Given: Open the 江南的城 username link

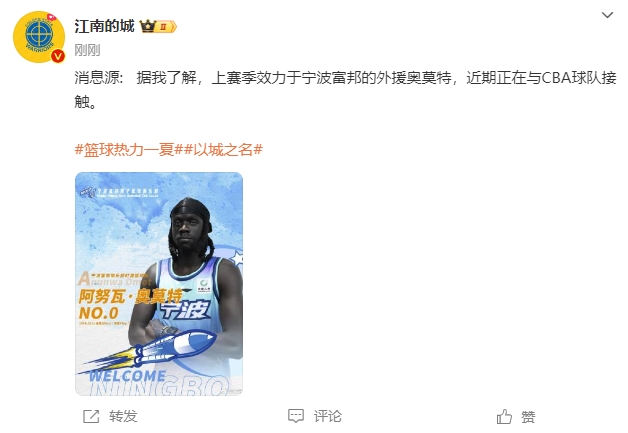Looking at the screenshot, I should 105,26.
